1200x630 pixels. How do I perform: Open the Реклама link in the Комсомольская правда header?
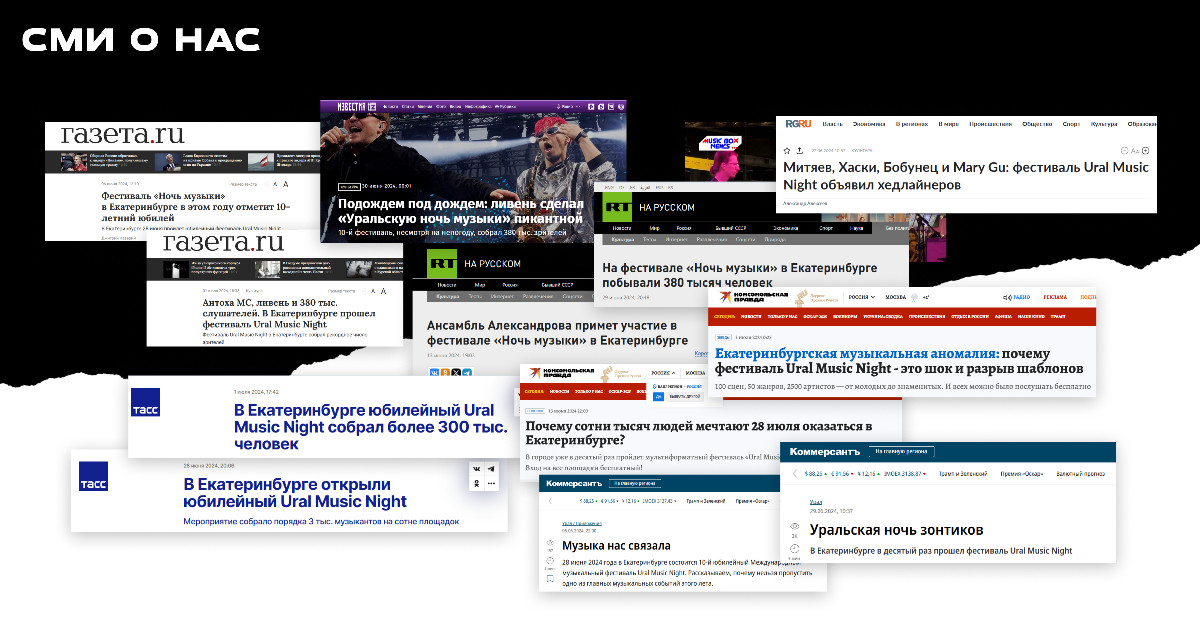[1055, 297]
